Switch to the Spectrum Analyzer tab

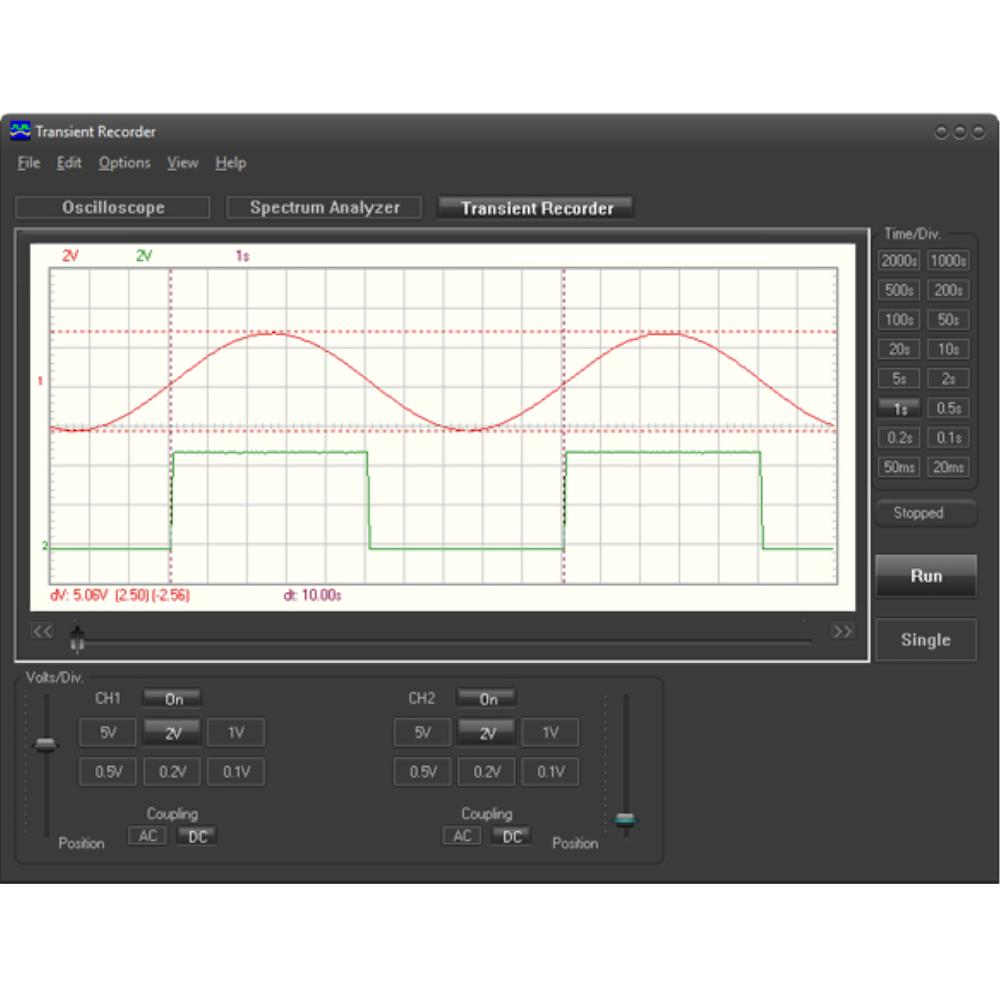tap(325, 208)
